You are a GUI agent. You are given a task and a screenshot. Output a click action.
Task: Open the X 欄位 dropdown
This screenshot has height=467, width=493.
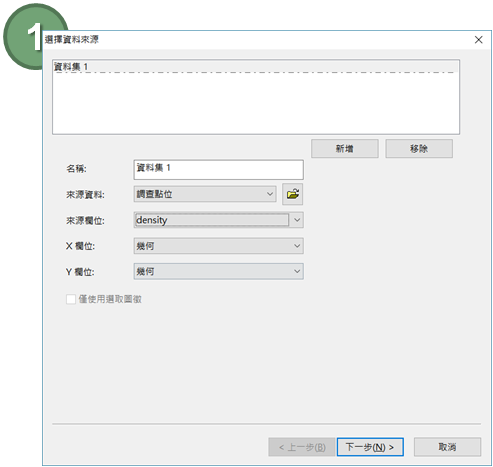pos(218,246)
